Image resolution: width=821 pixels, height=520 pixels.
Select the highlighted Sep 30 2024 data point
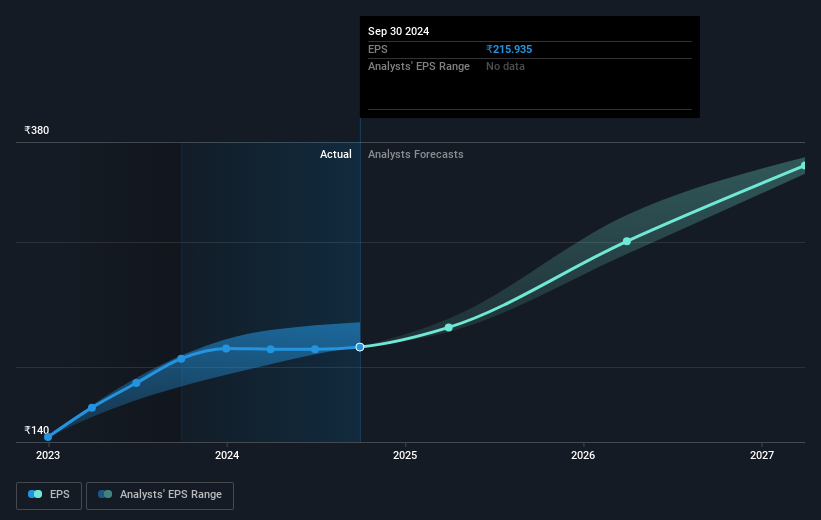point(360,347)
